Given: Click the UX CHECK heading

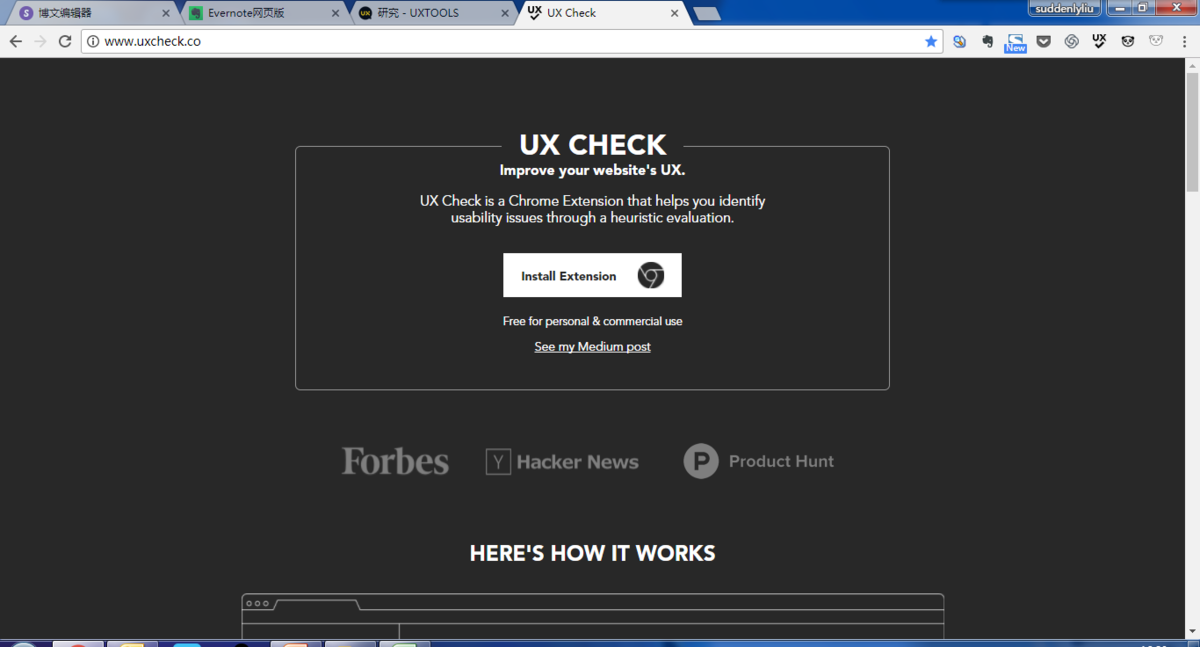Looking at the screenshot, I should tap(592, 145).
